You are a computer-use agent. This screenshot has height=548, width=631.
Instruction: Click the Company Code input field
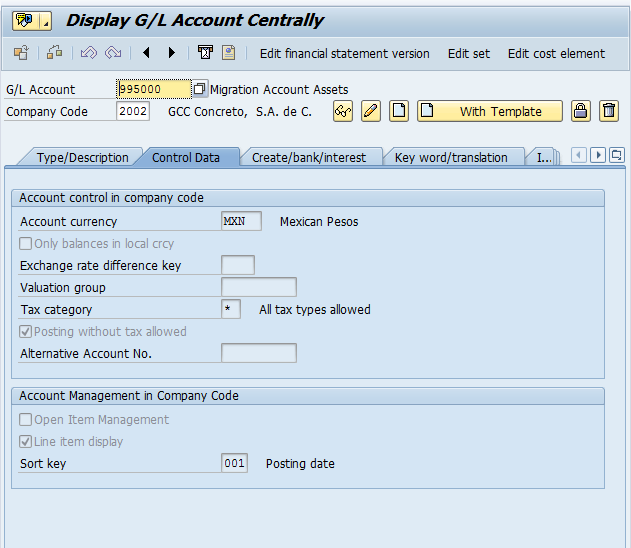click(133, 112)
